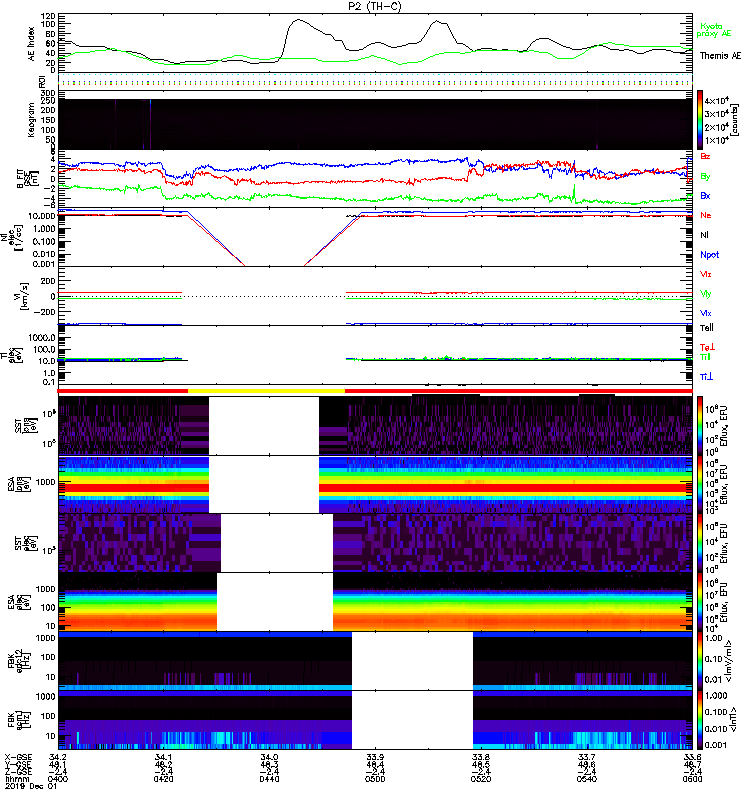Click the plot title 'P2 (TH-C)'
This screenshot has height=800, width=750.
coord(375,6)
